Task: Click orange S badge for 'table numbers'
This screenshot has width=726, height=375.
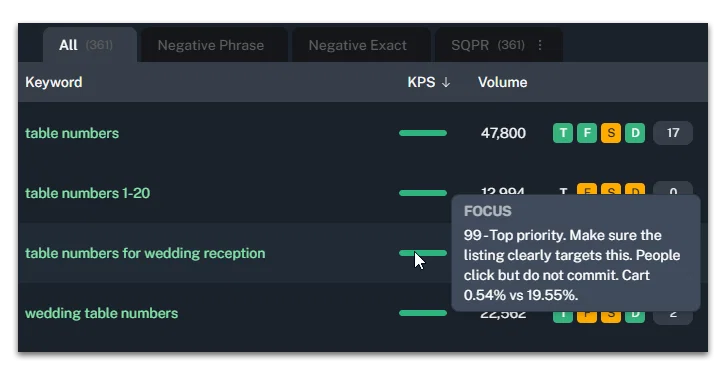Action: pyautogui.click(x=611, y=133)
